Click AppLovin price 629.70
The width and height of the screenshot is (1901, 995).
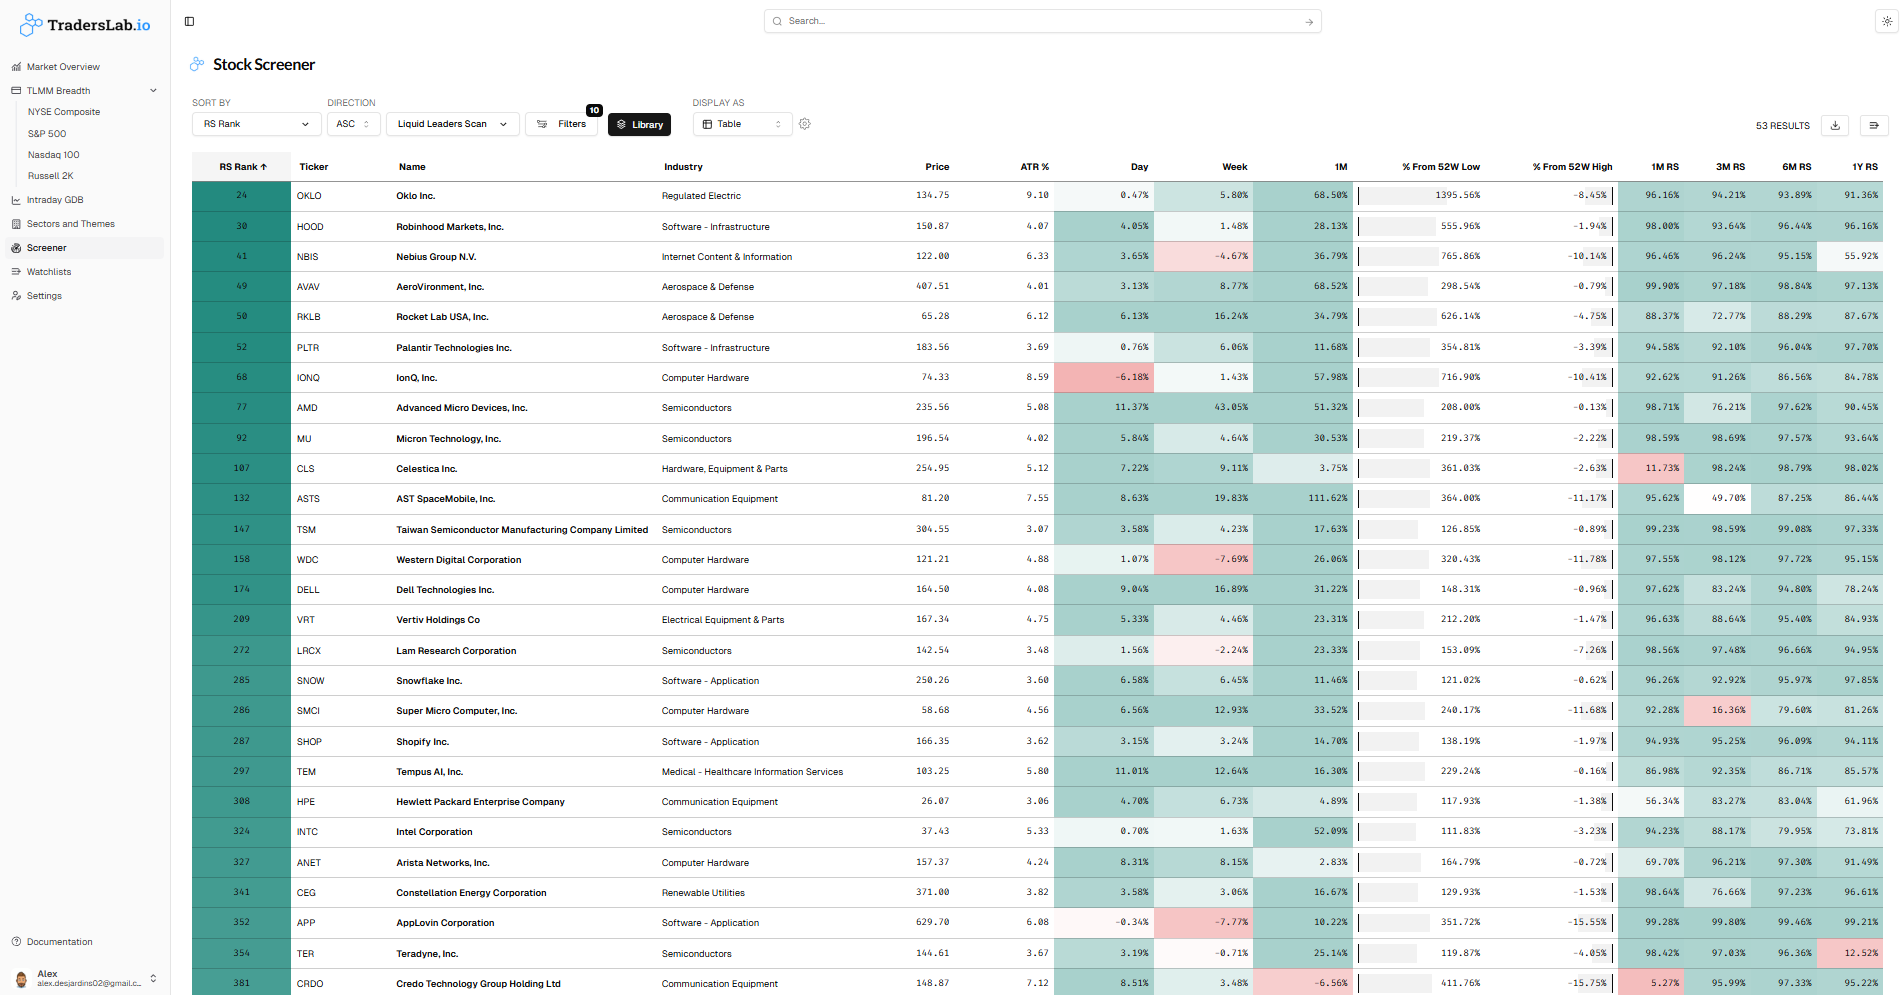click(933, 923)
